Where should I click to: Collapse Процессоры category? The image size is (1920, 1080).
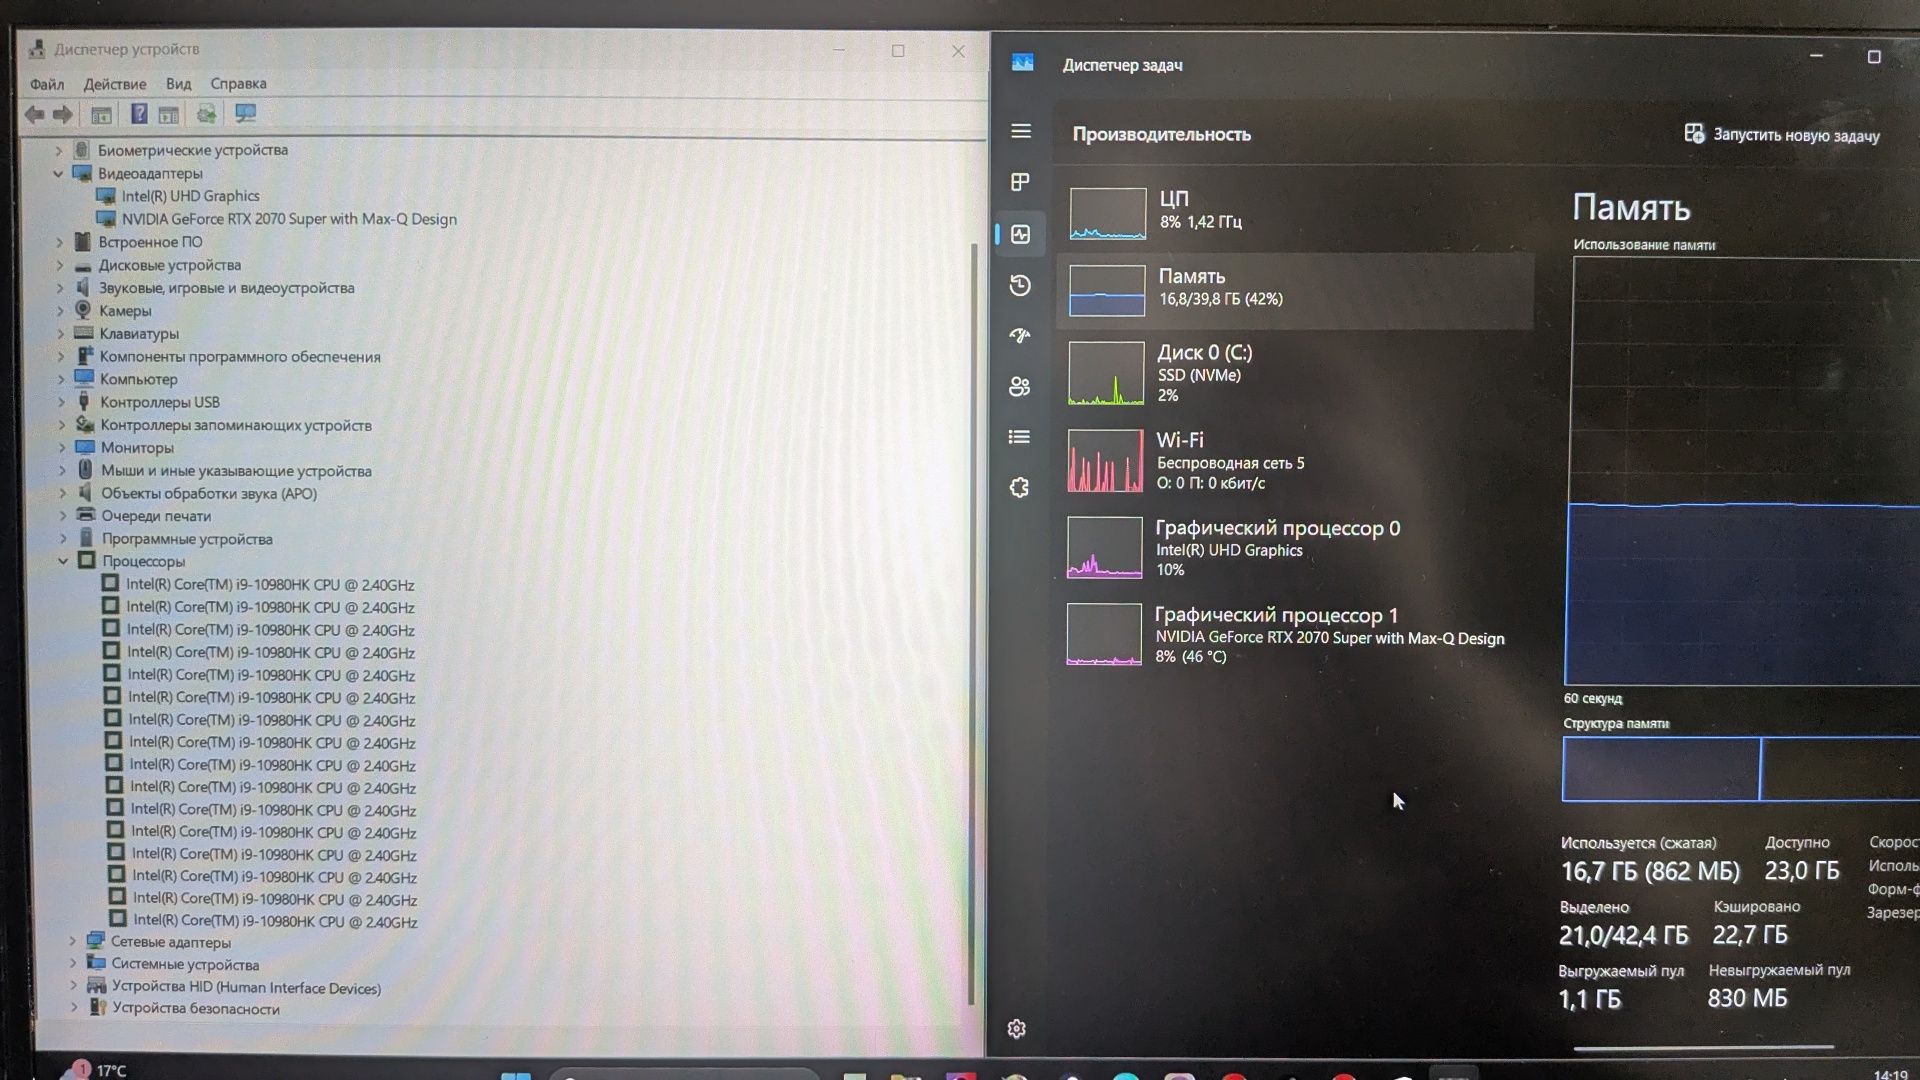click(x=62, y=561)
